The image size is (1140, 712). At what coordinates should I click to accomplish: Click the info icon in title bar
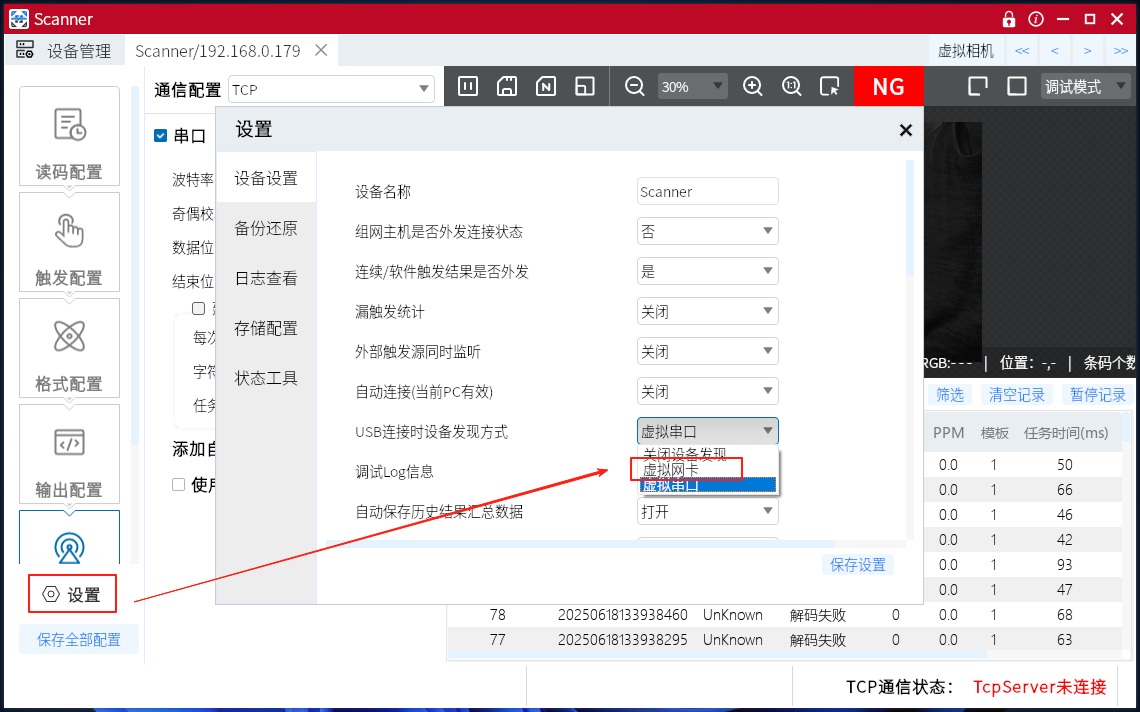pos(1036,19)
